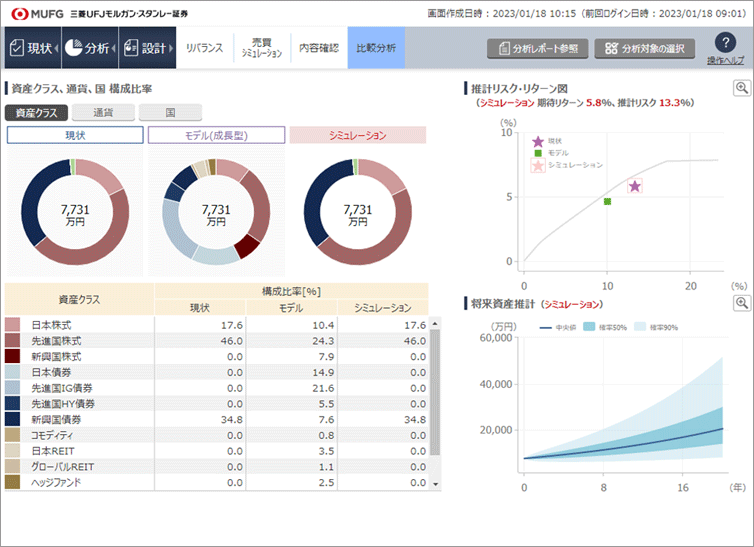Click the 分析対象の選択 button
The height and width of the screenshot is (547, 754).
pos(644,48)
